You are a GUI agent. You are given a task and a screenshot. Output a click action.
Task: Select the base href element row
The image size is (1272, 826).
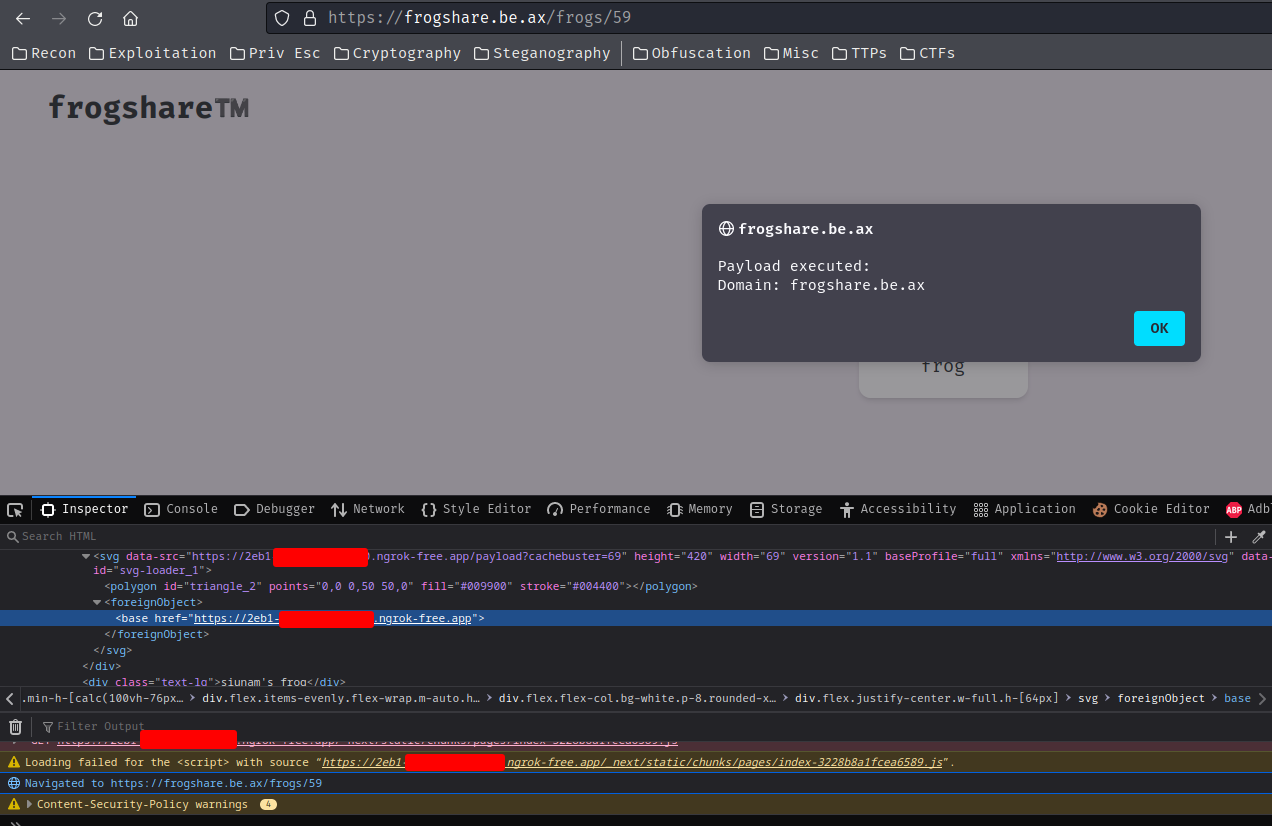(x=636, y=618)
